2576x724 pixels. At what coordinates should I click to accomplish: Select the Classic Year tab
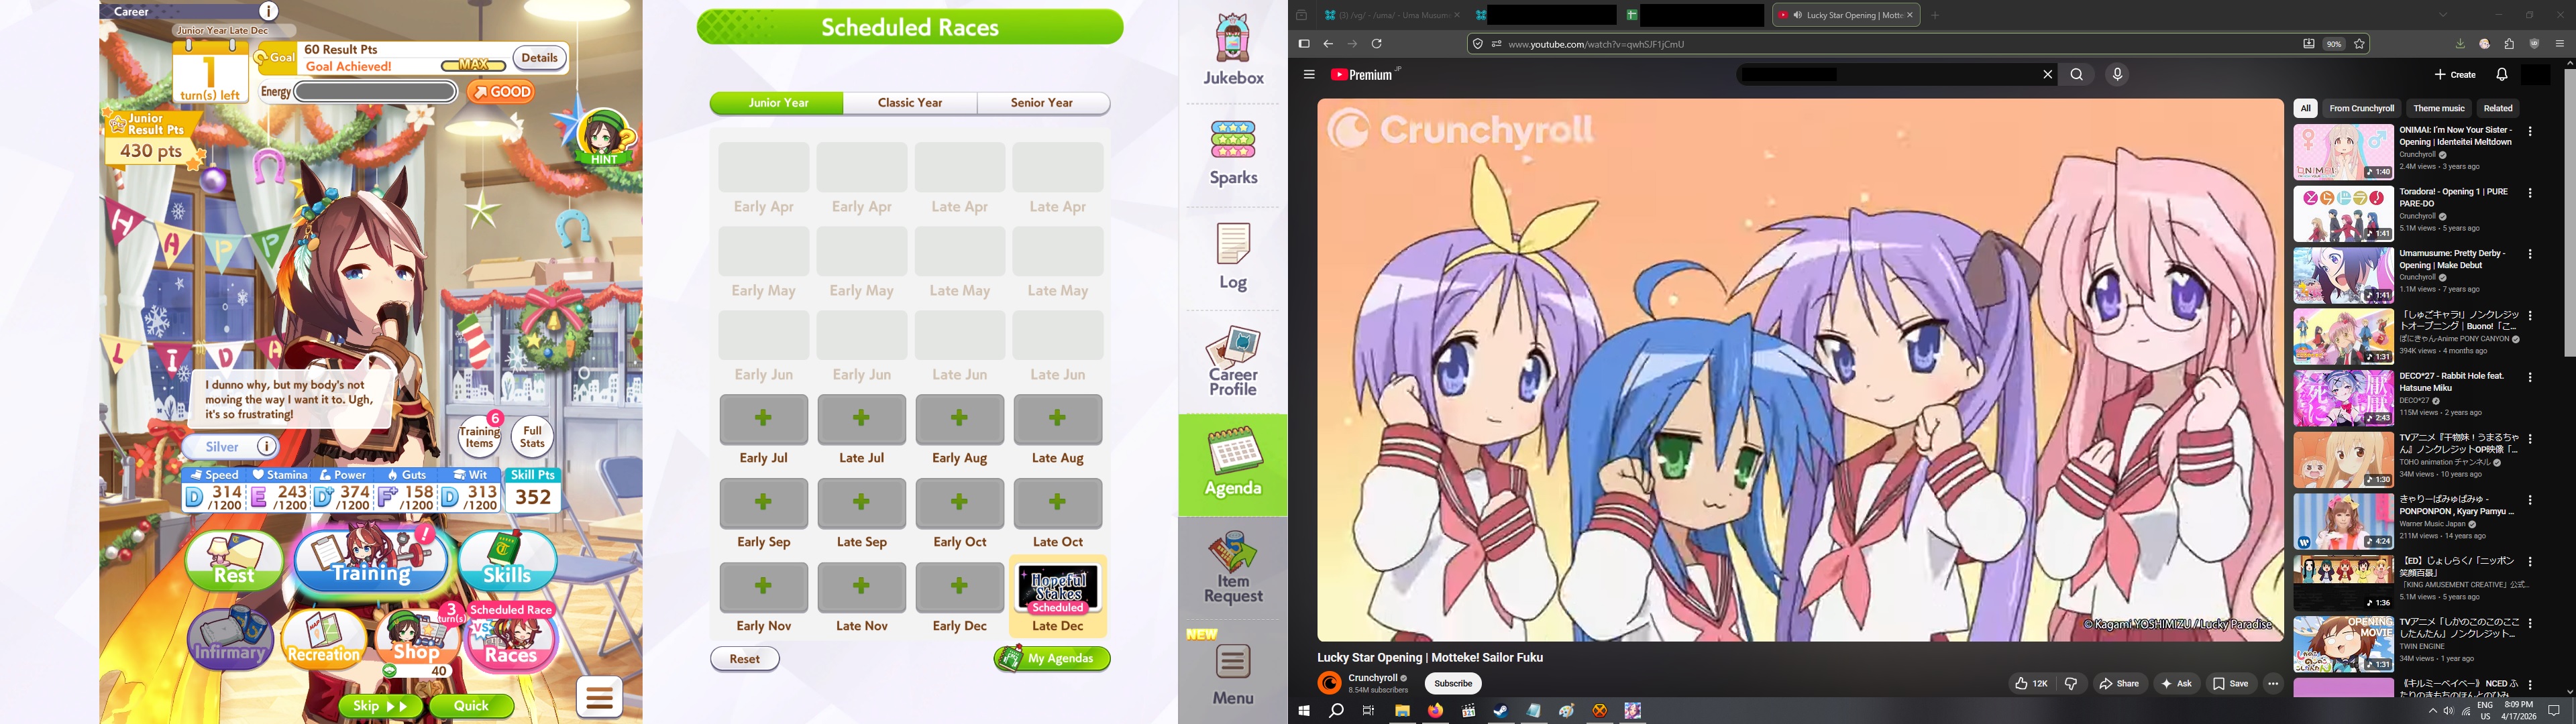[x=909, y=103]
